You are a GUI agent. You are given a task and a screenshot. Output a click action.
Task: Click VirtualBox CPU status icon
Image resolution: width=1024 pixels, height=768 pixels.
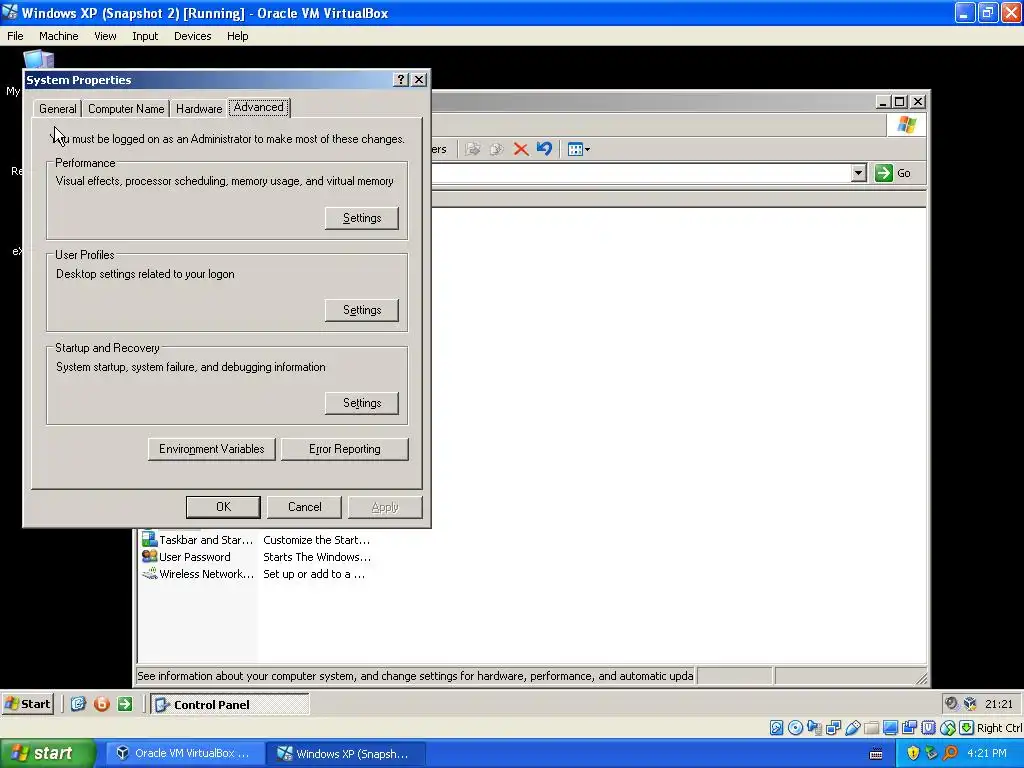929,728
